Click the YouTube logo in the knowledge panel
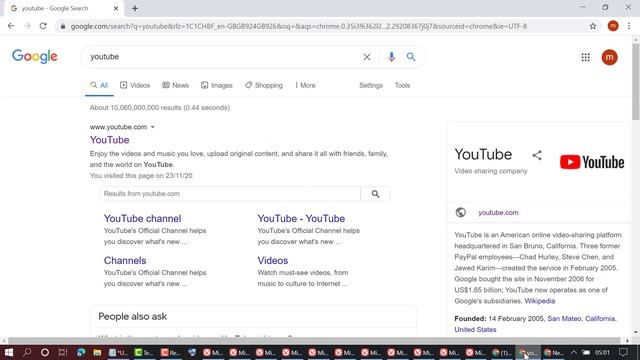 pyautogui.click(x=592, y=162)
